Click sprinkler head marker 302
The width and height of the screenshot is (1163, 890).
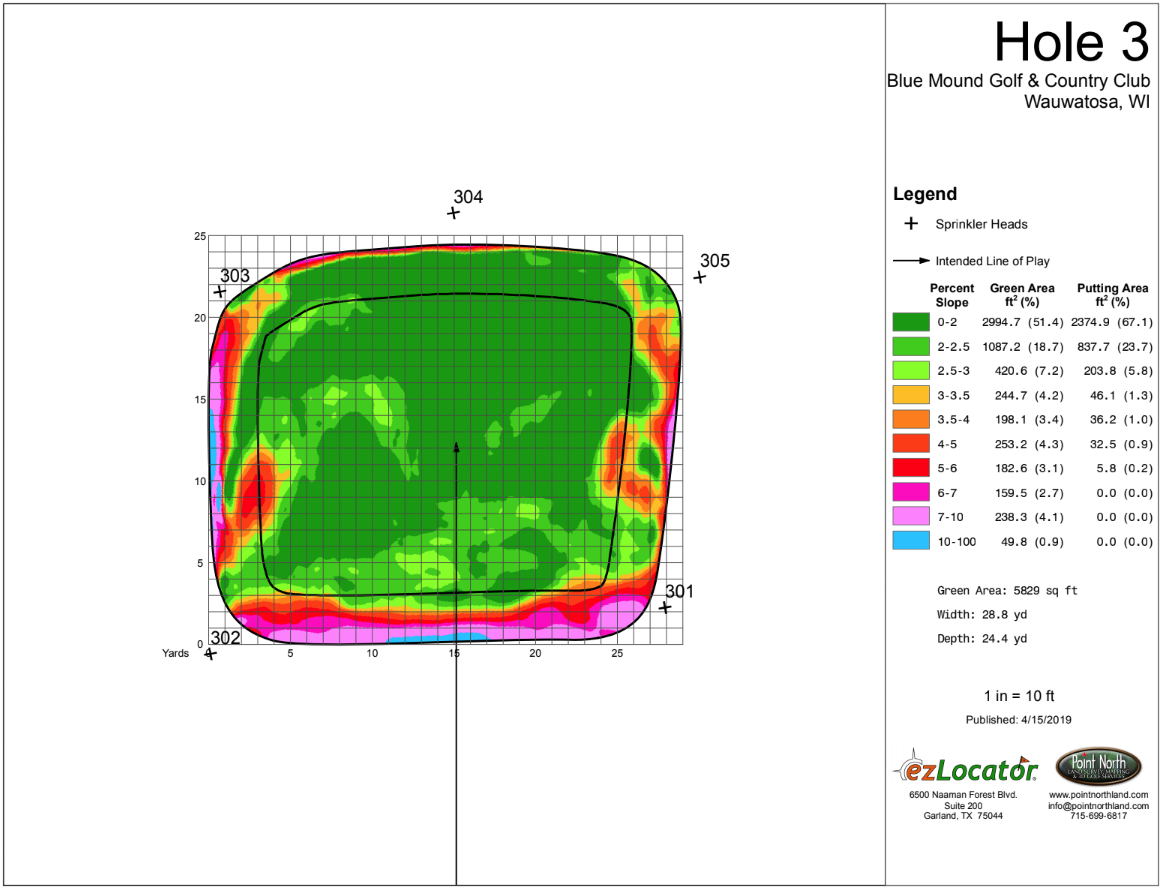pos(211,653)
